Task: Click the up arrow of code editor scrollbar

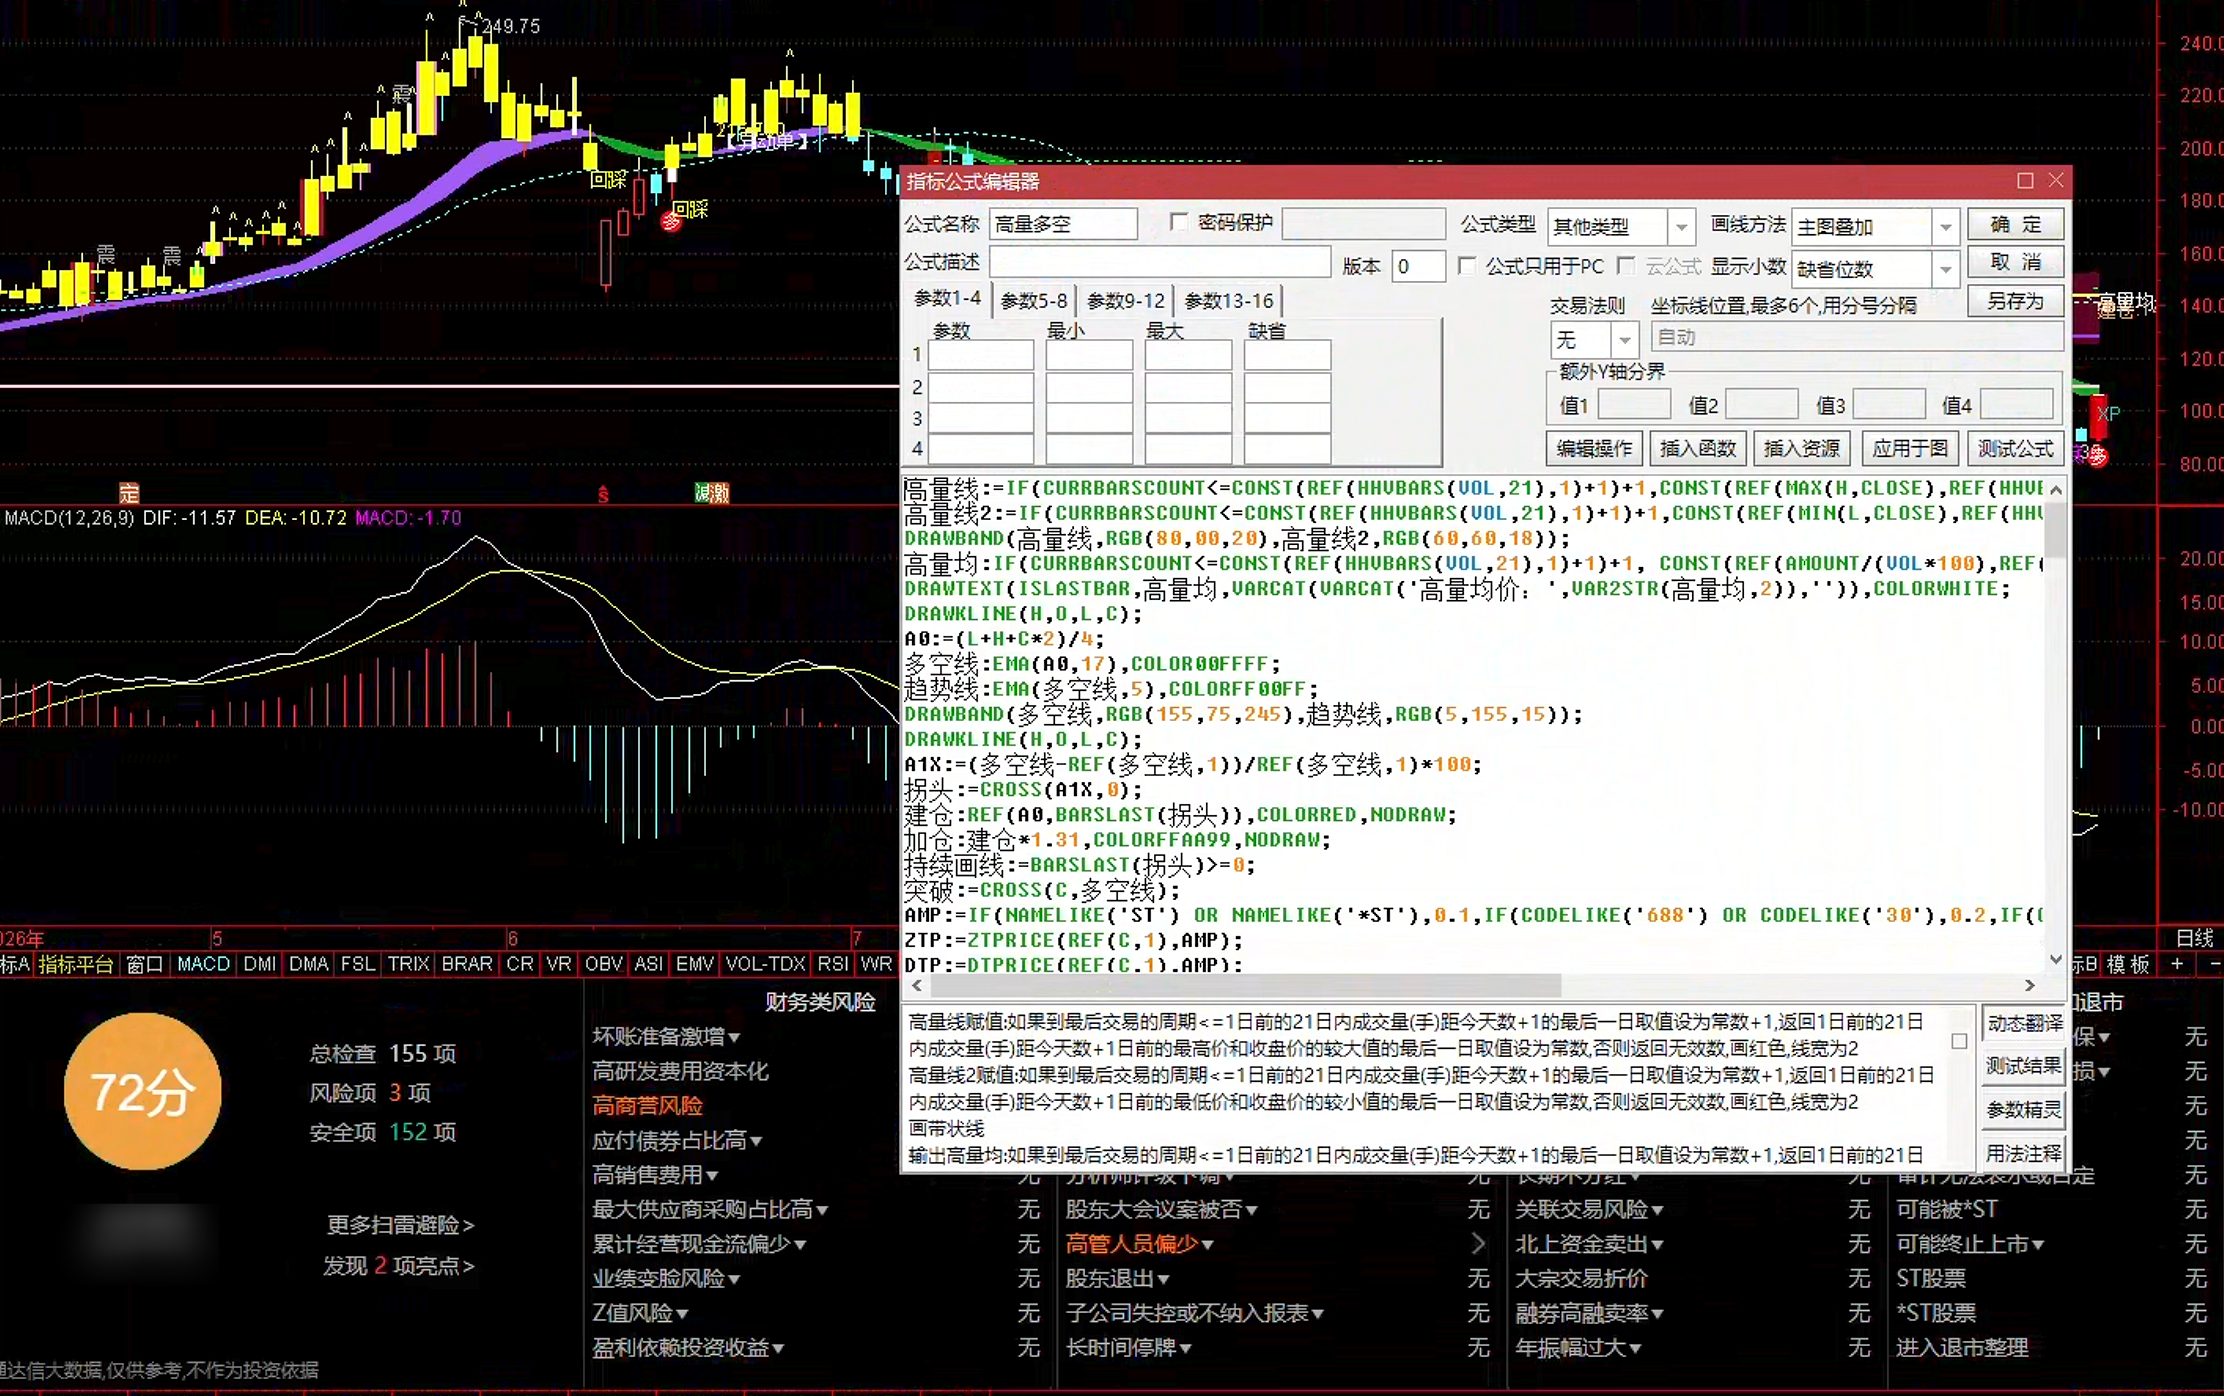Action: 2056,489
